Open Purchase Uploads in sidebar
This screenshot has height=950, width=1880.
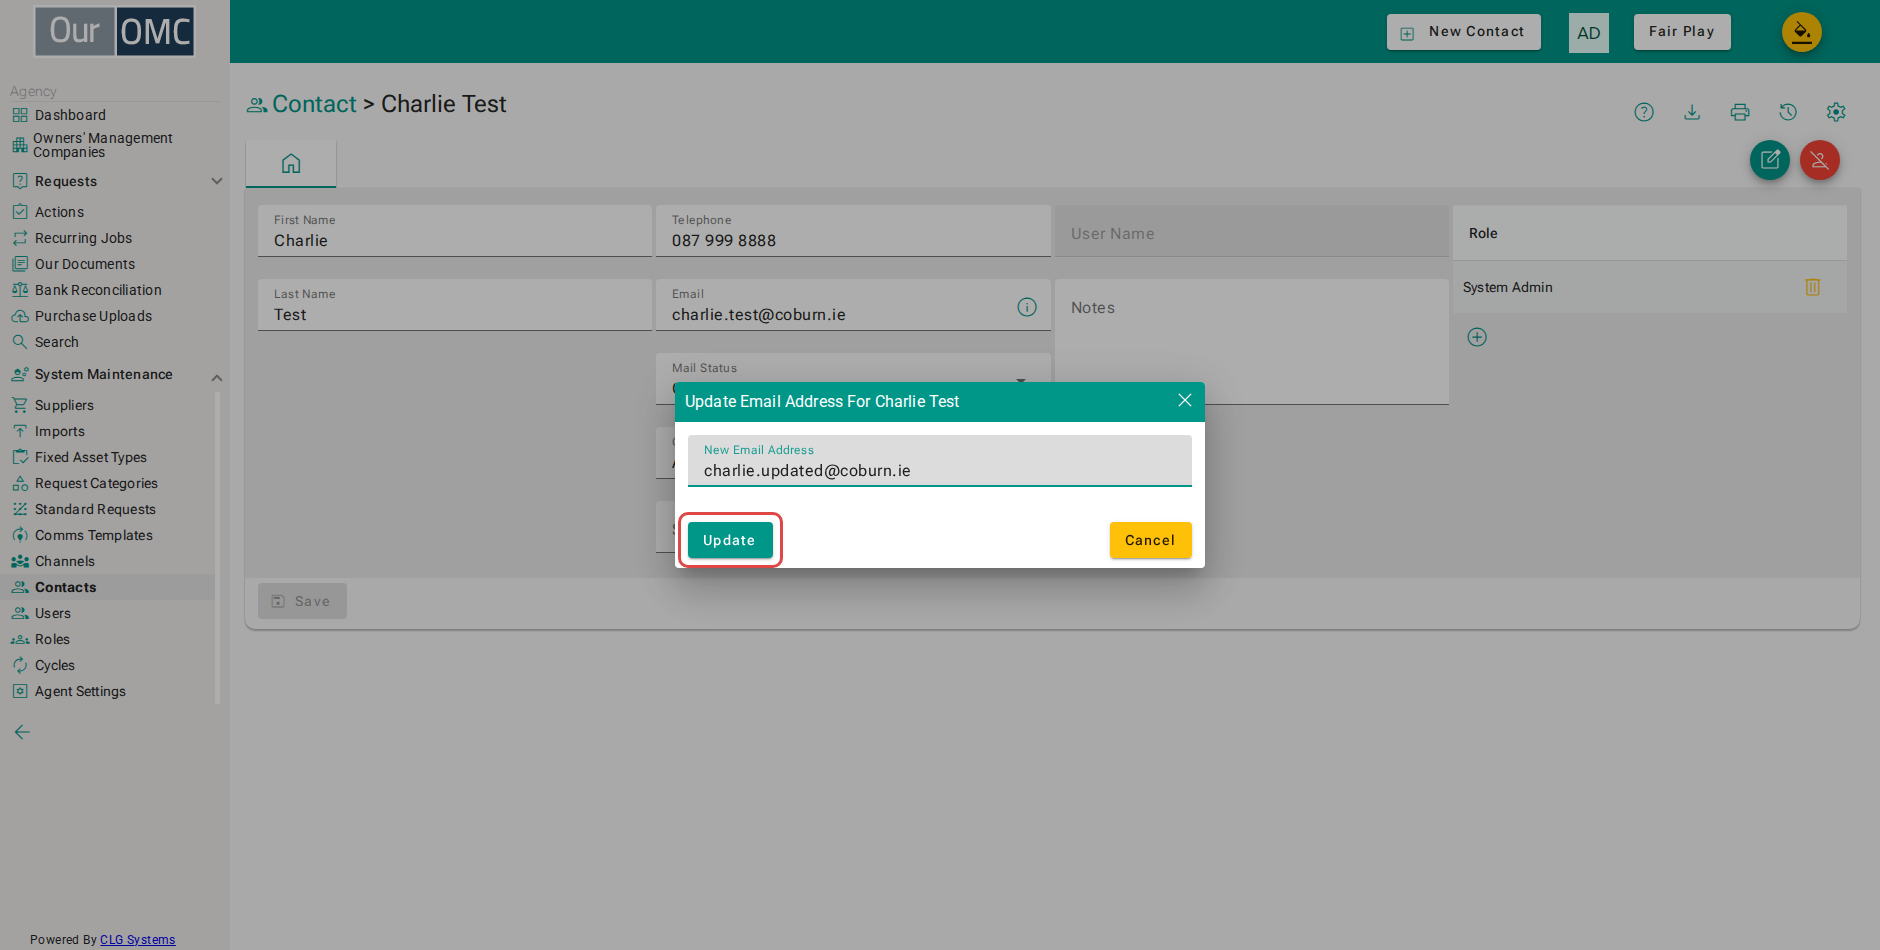click(93, 316)
